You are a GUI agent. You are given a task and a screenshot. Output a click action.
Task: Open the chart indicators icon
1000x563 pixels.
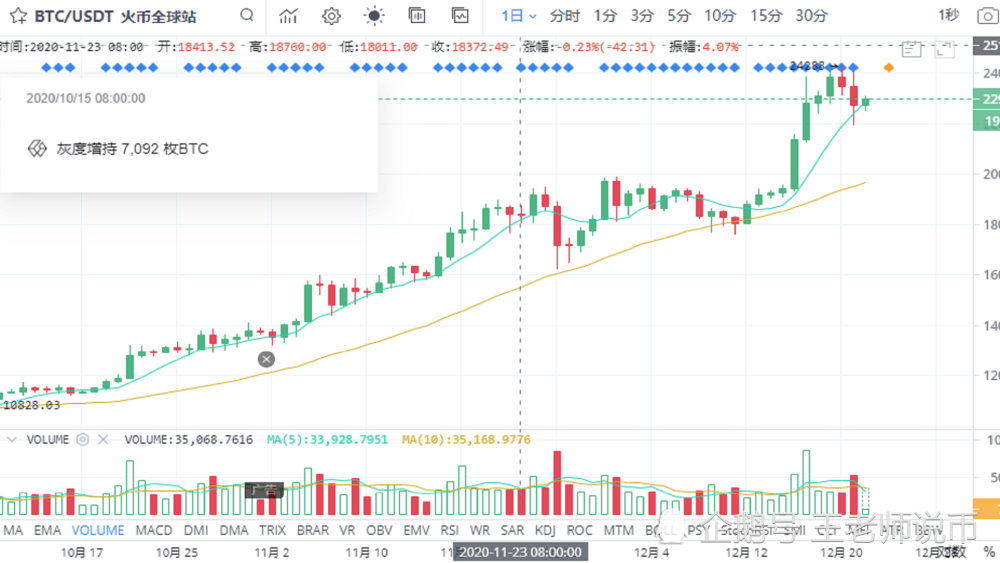coord(288,15)
